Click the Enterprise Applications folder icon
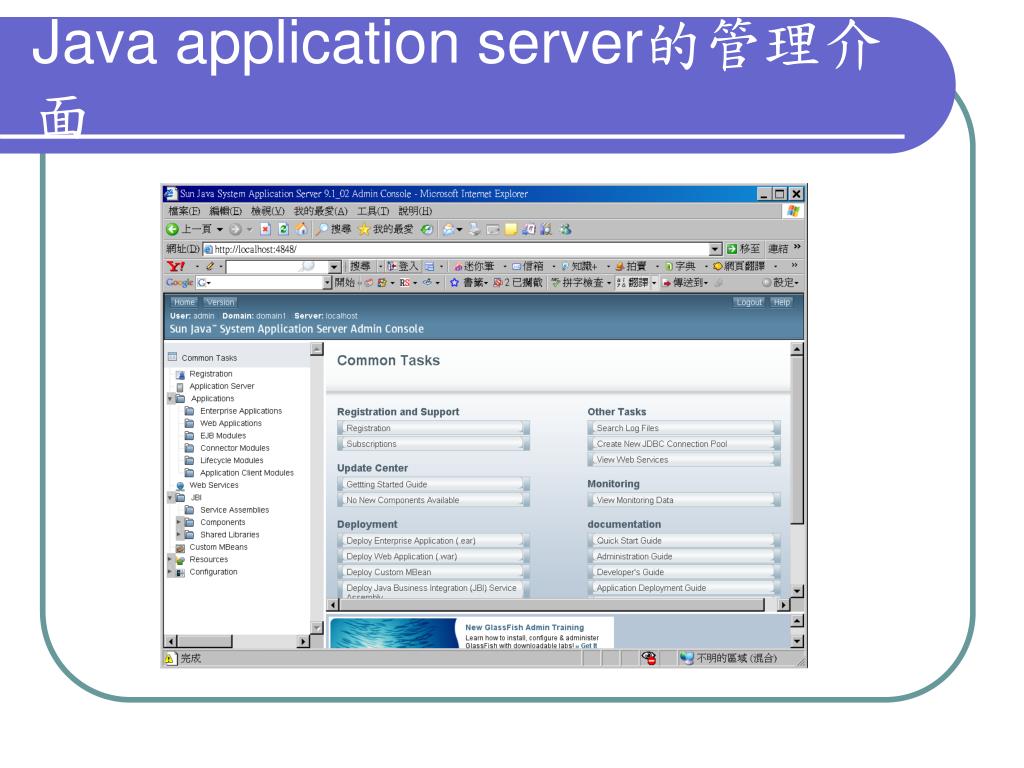Viewport: 1024px width, 768px height. coord(189,411)
